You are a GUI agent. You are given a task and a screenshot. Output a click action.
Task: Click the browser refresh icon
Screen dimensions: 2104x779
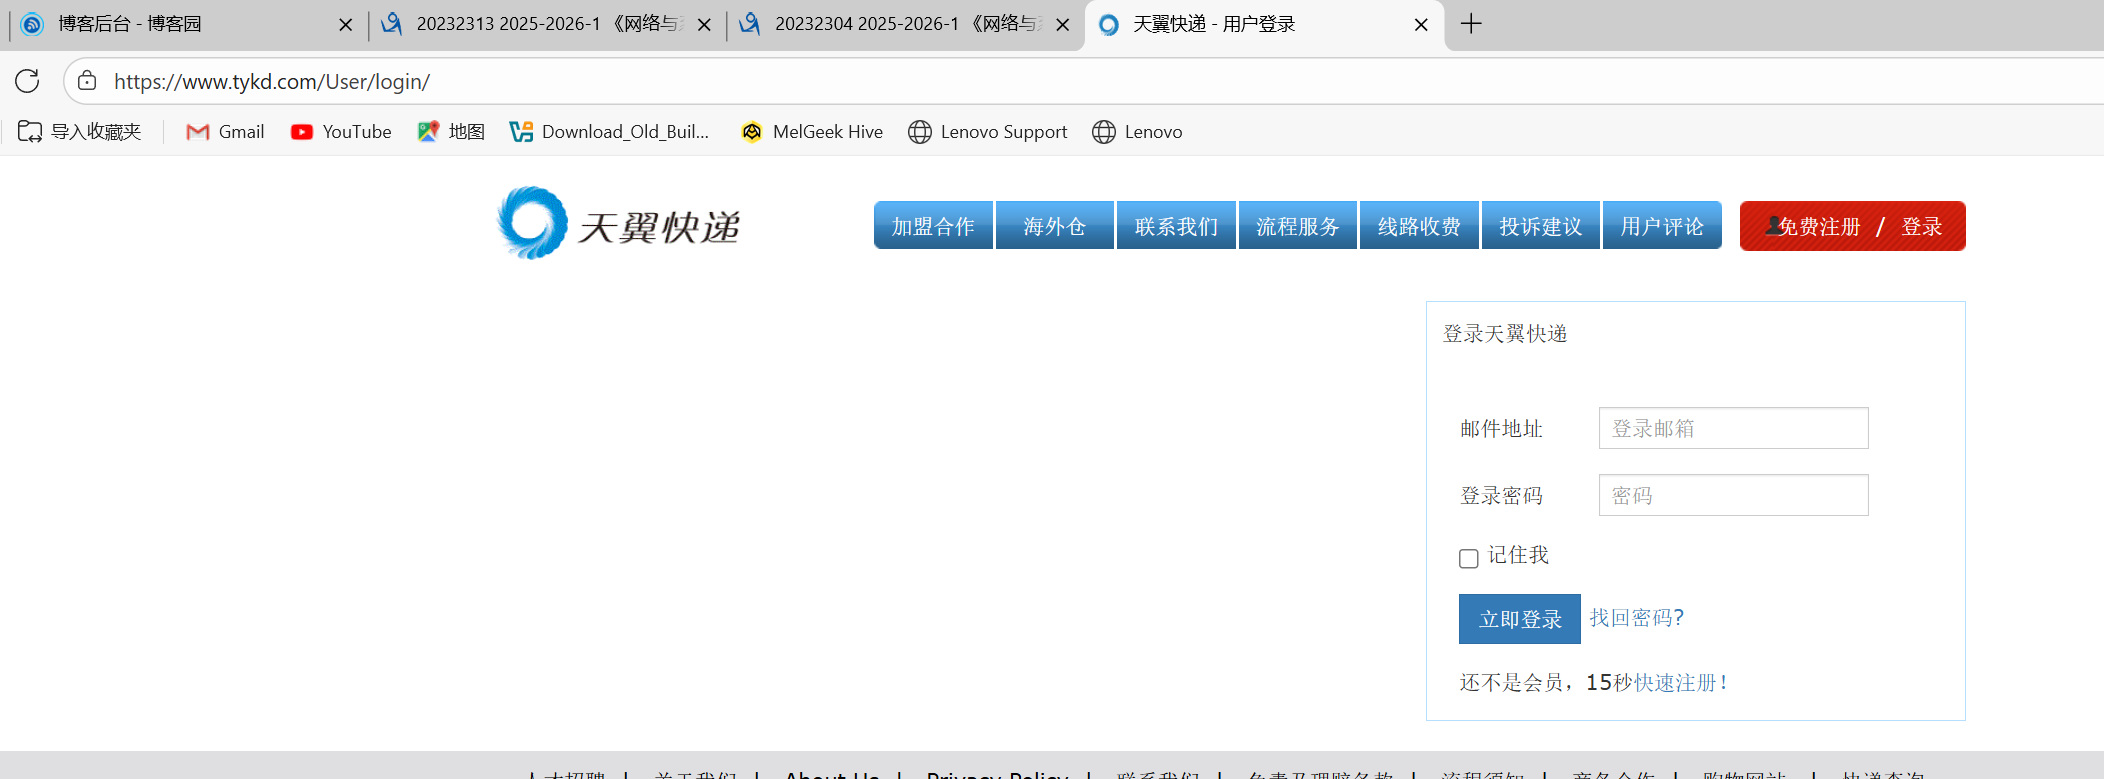(x=27, y=81)
